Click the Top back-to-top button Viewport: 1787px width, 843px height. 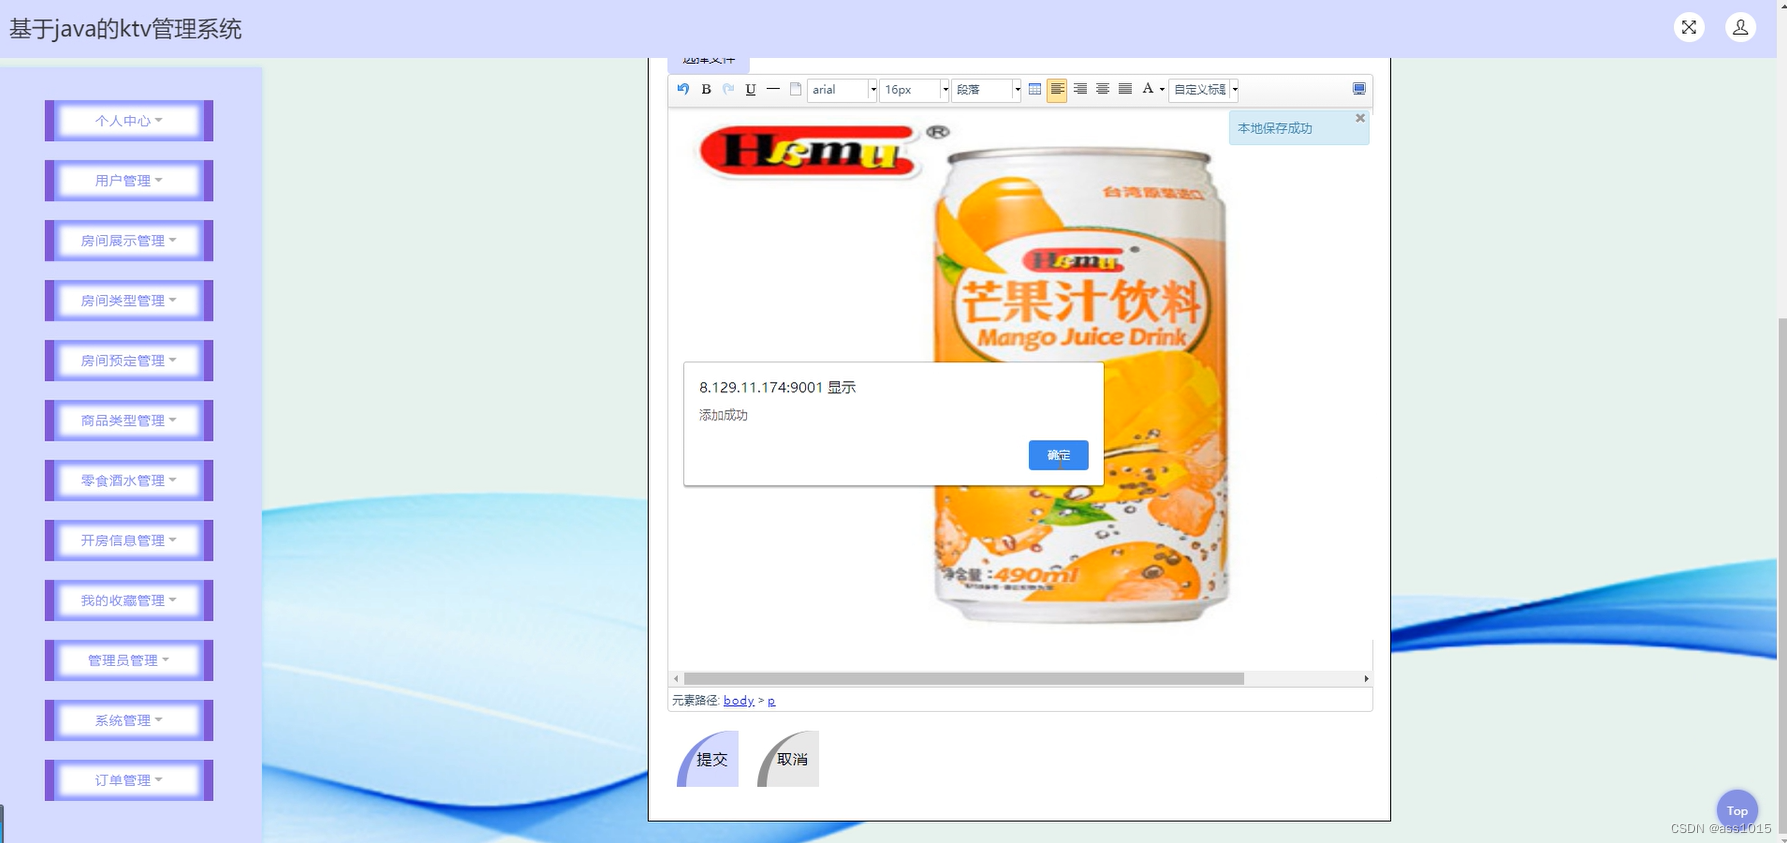click(x=1737, y=811)
